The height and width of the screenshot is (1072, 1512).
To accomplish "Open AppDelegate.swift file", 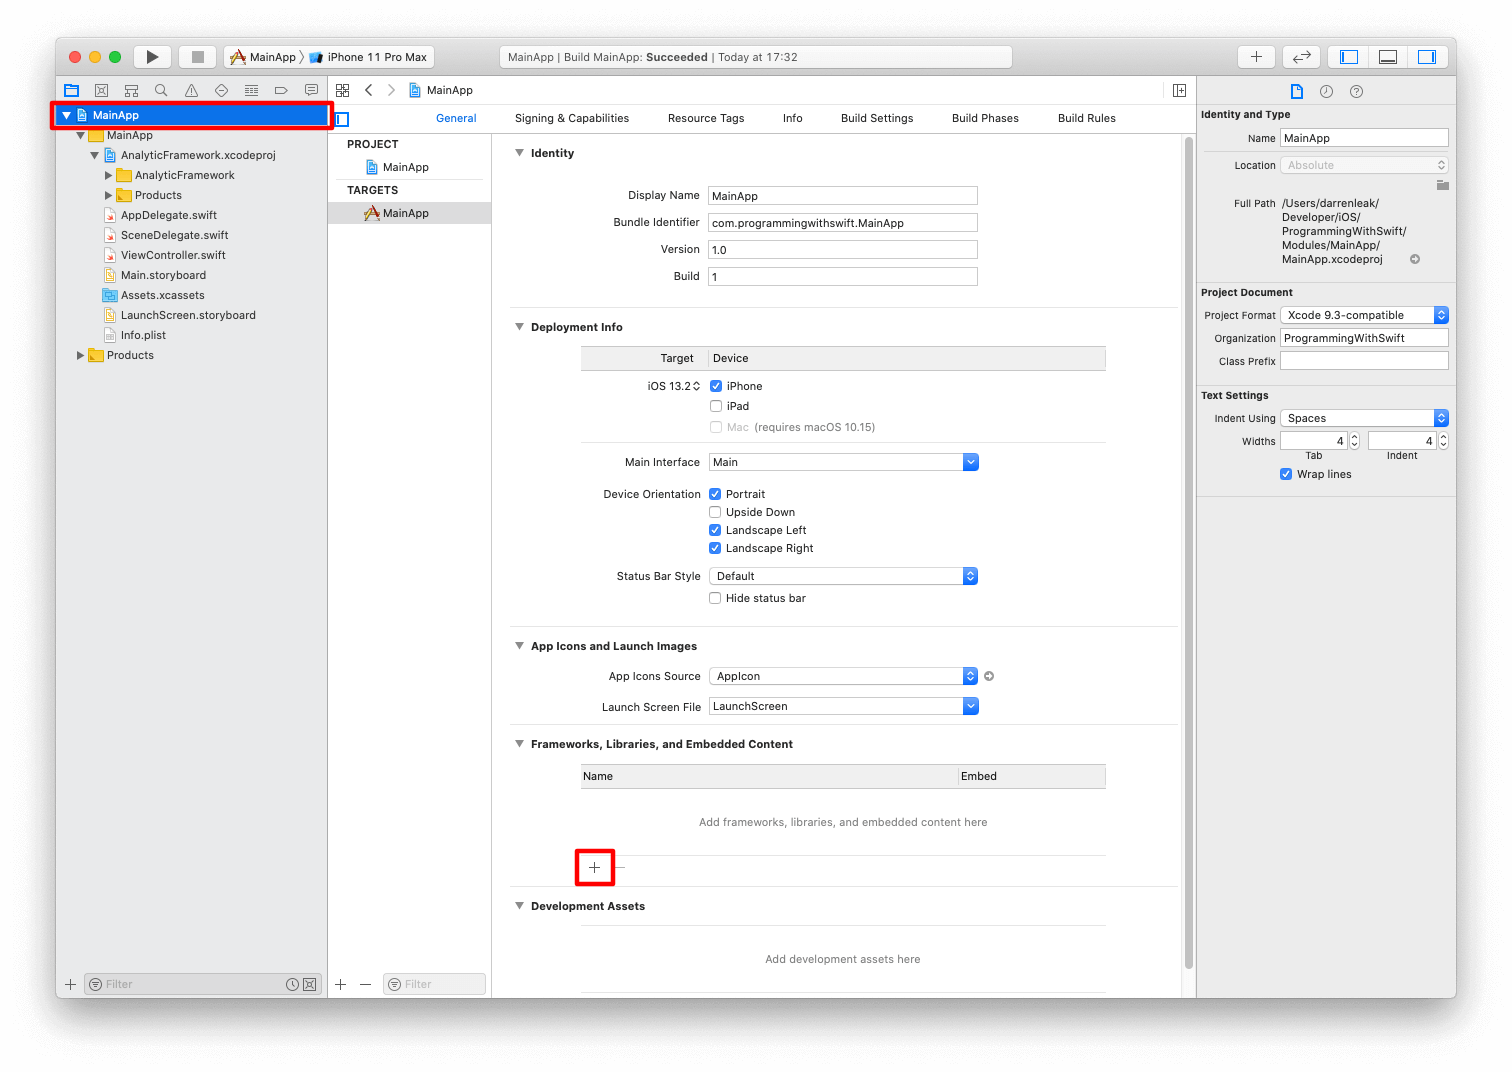I will click(x=168, y=215).
